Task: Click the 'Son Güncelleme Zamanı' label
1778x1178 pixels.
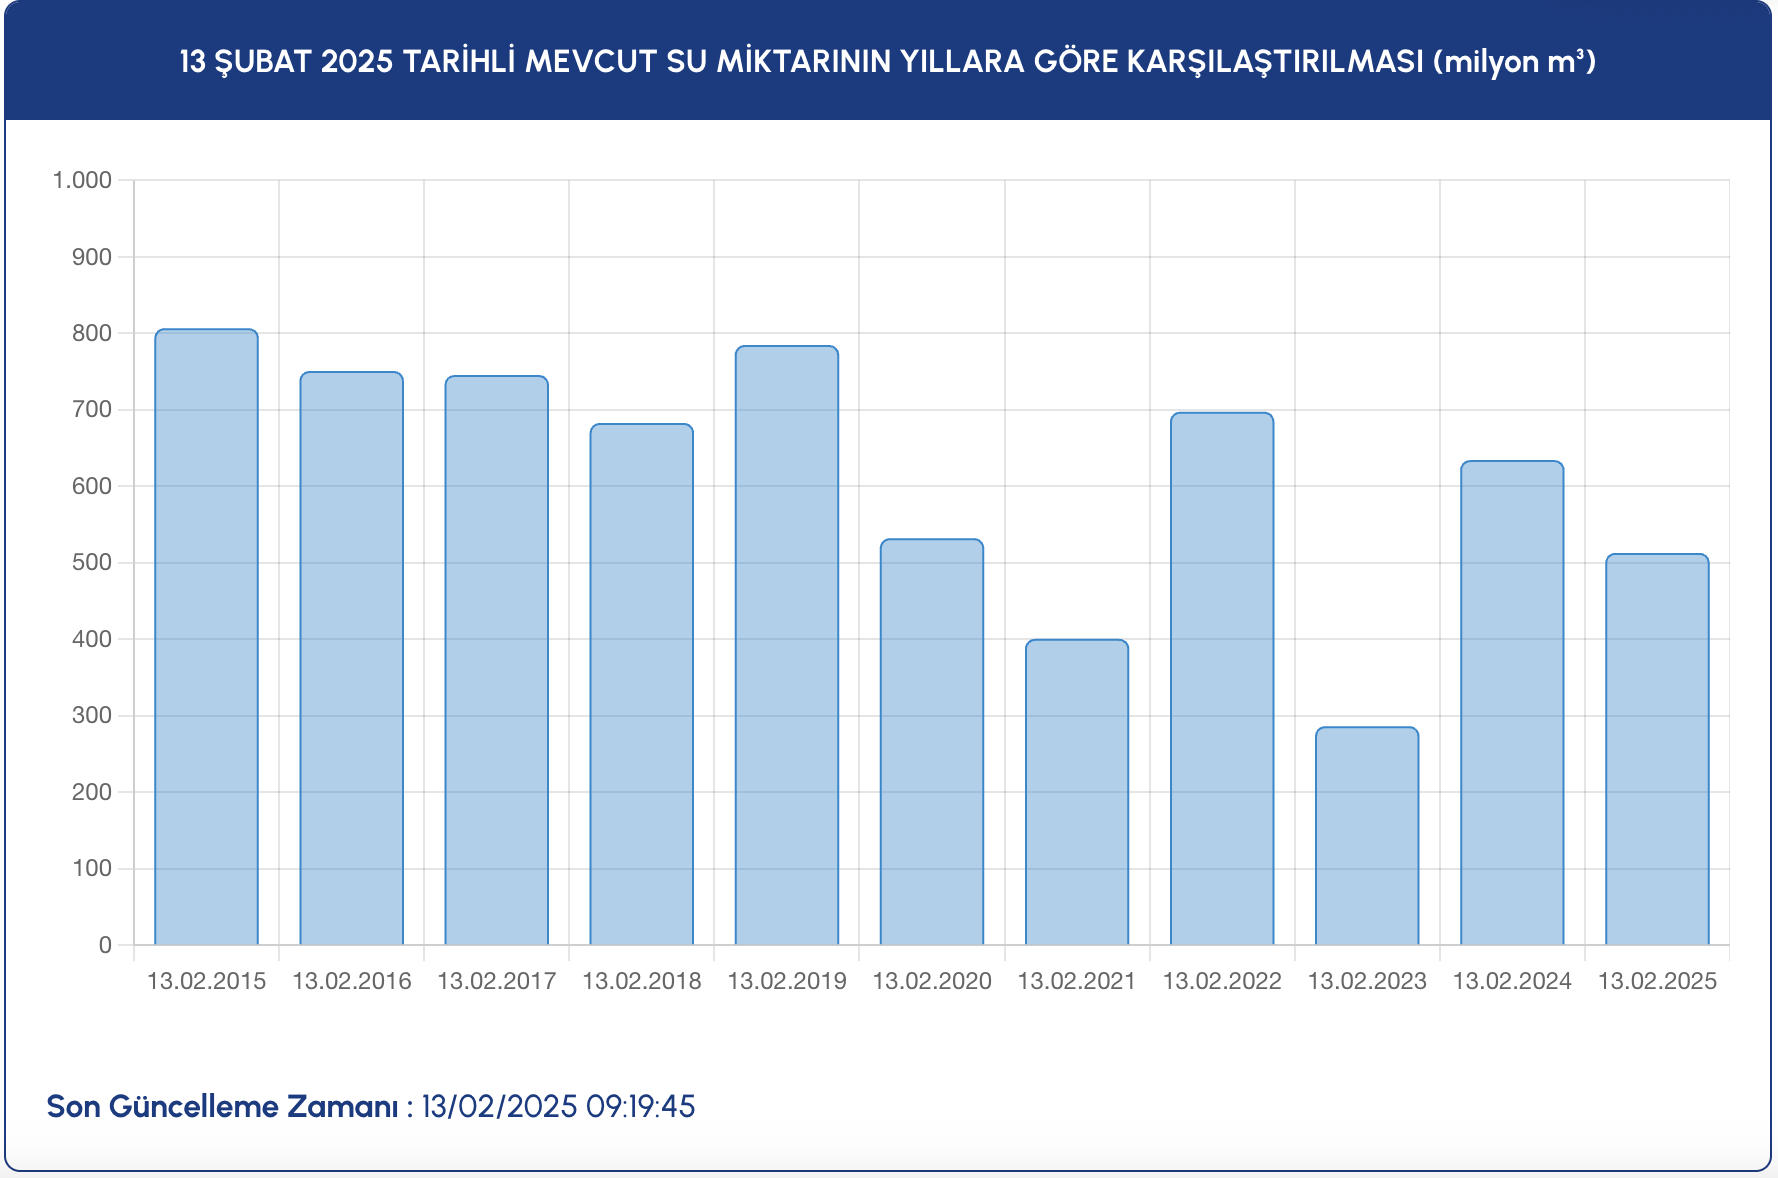Action: (x=222, y=1107)
